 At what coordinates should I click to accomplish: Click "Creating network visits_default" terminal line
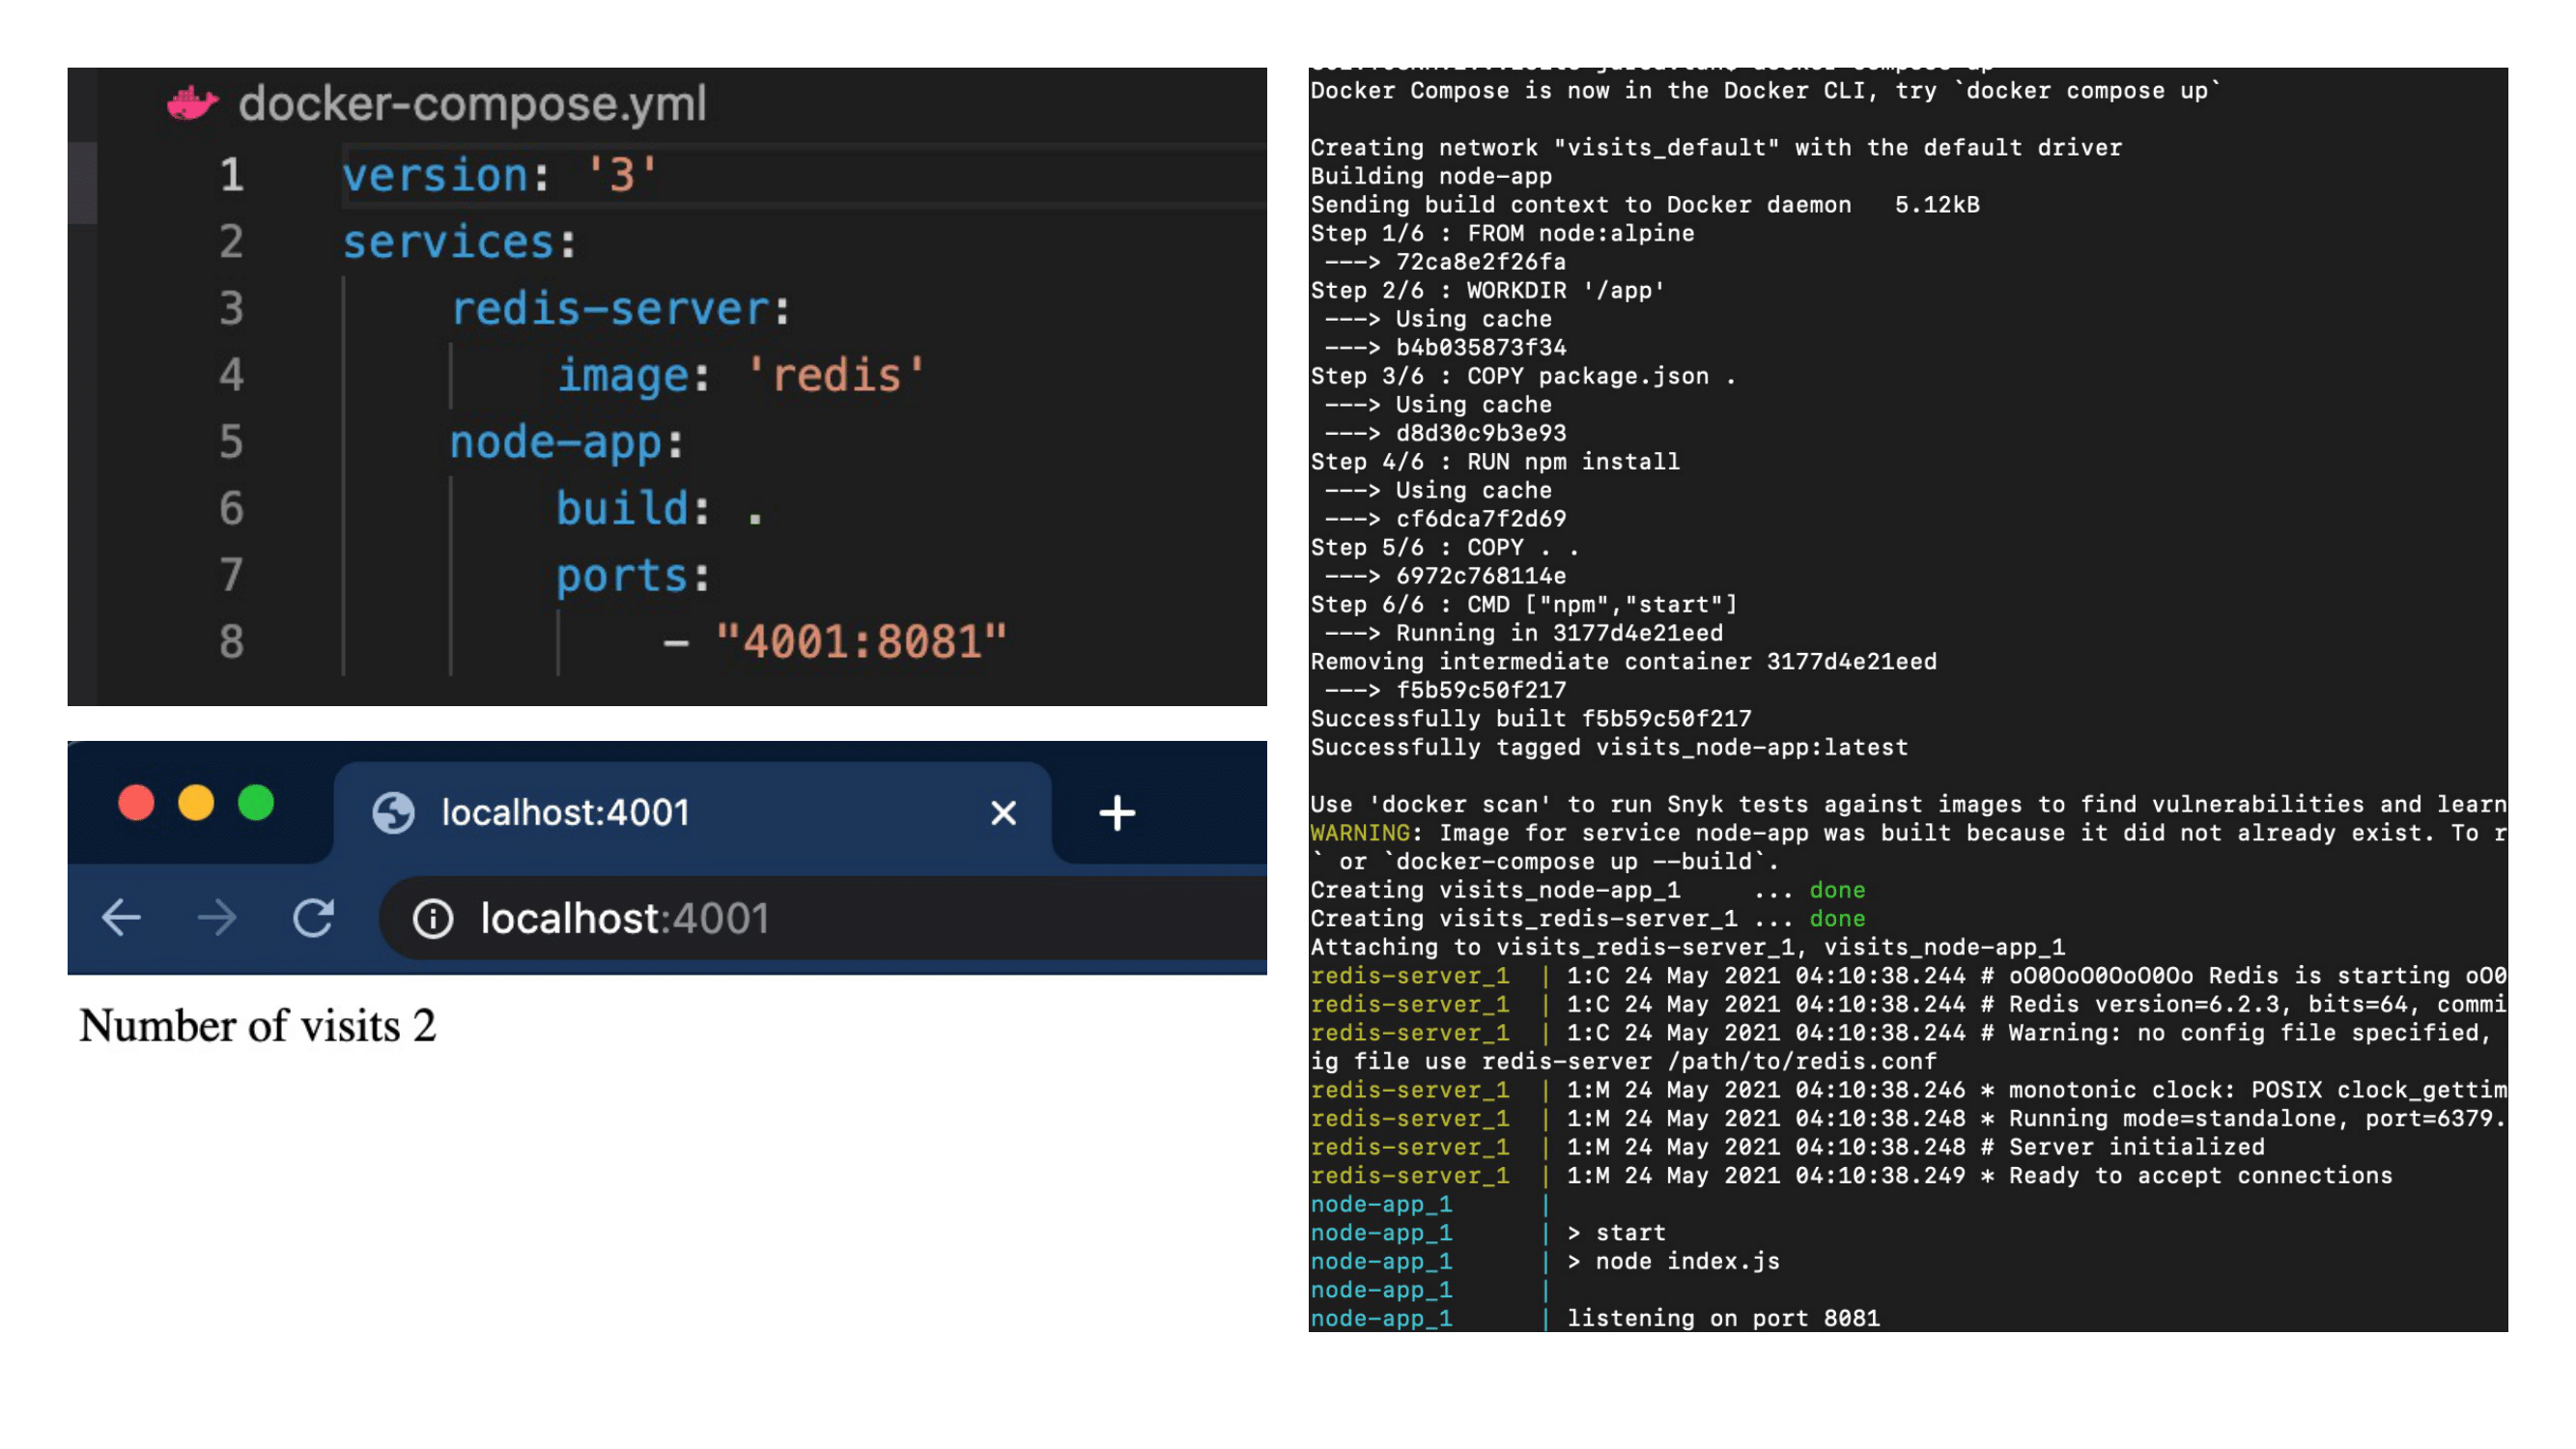(x=1716, y=147)
